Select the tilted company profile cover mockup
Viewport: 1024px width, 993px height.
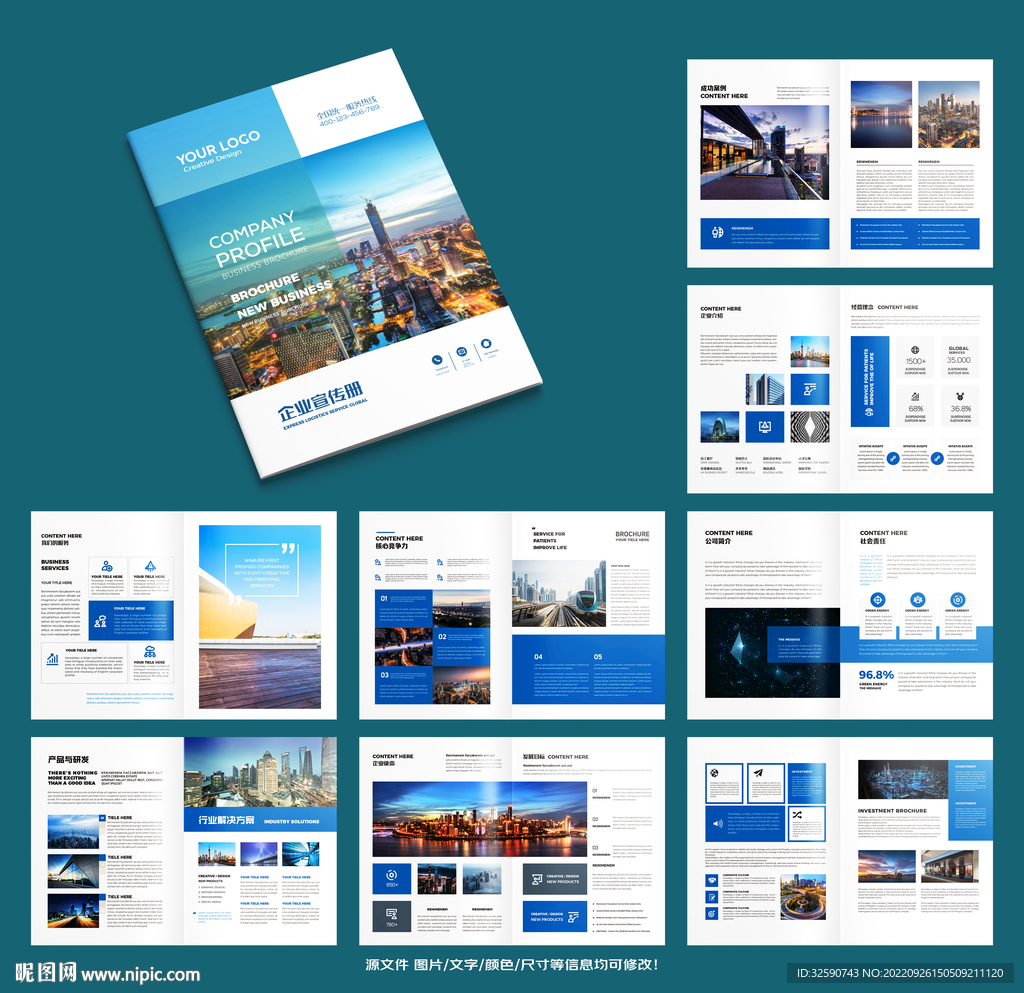(x=334, y=263)
